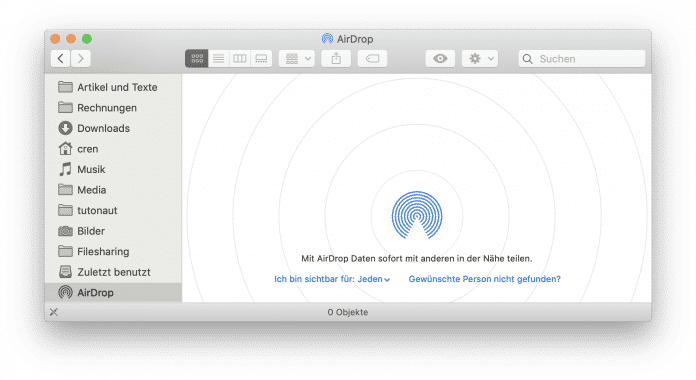
Task: Switch to column view mode
Action: point(240,59)
